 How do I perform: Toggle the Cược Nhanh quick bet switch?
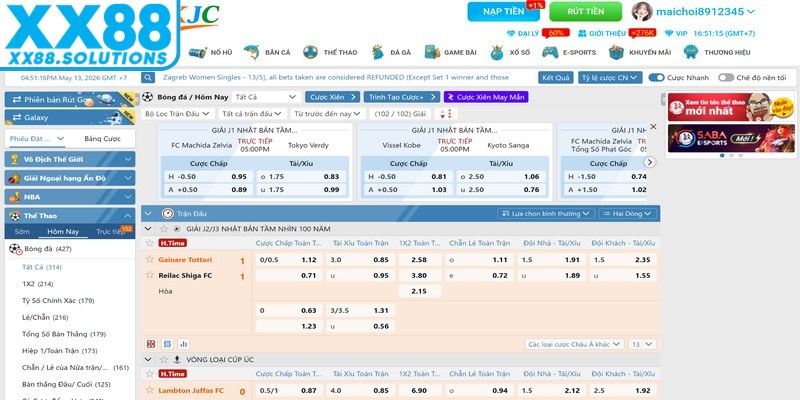[x=656, y=78]
